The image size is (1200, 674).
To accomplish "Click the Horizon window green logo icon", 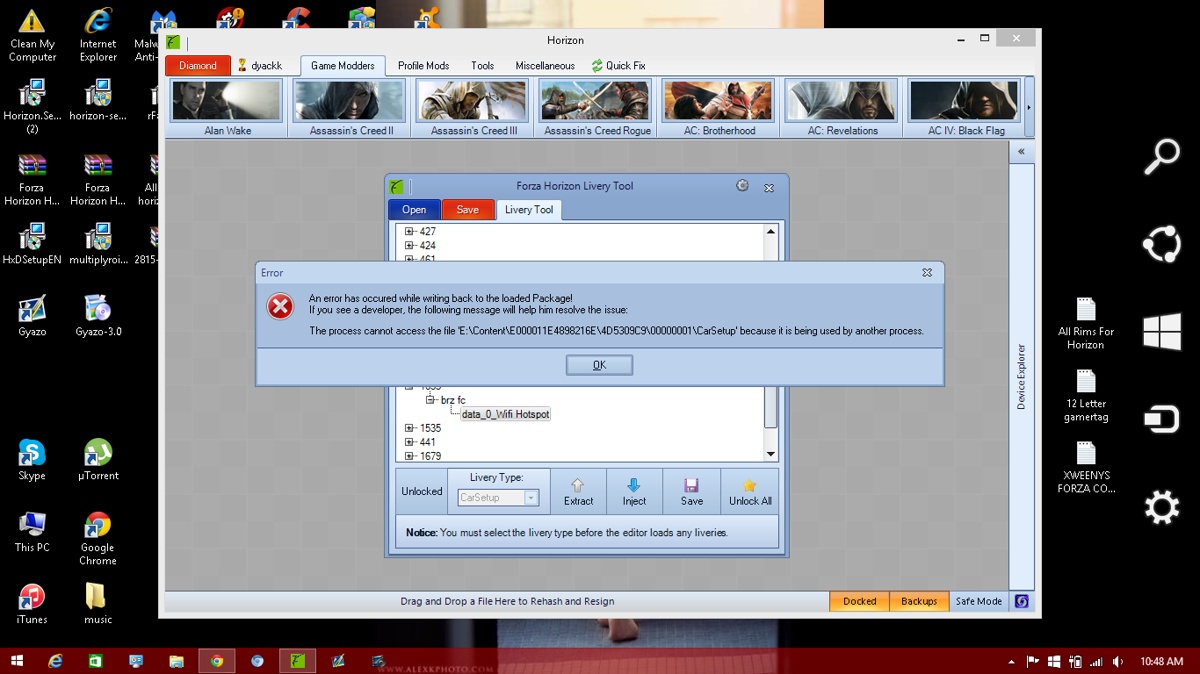I will tap(174, 41).
